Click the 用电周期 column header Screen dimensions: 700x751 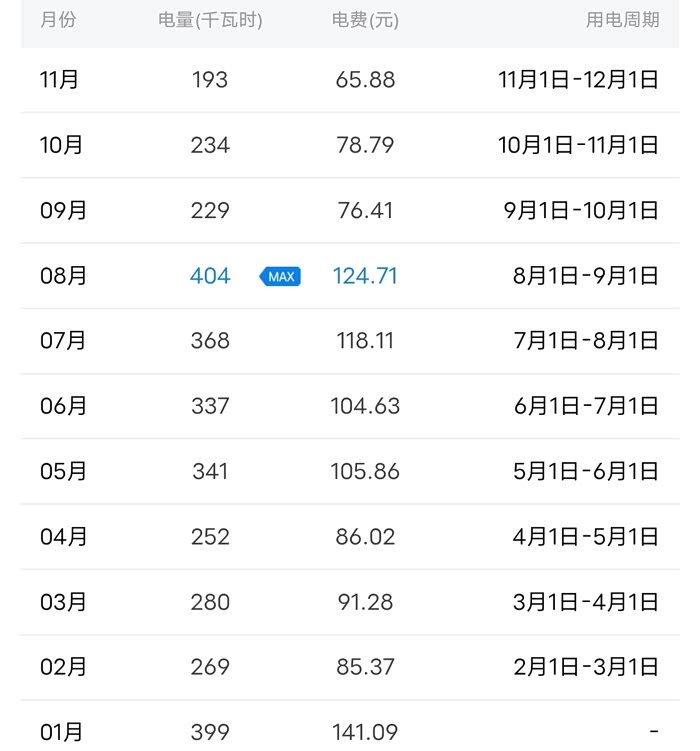[x=622, y=20]
